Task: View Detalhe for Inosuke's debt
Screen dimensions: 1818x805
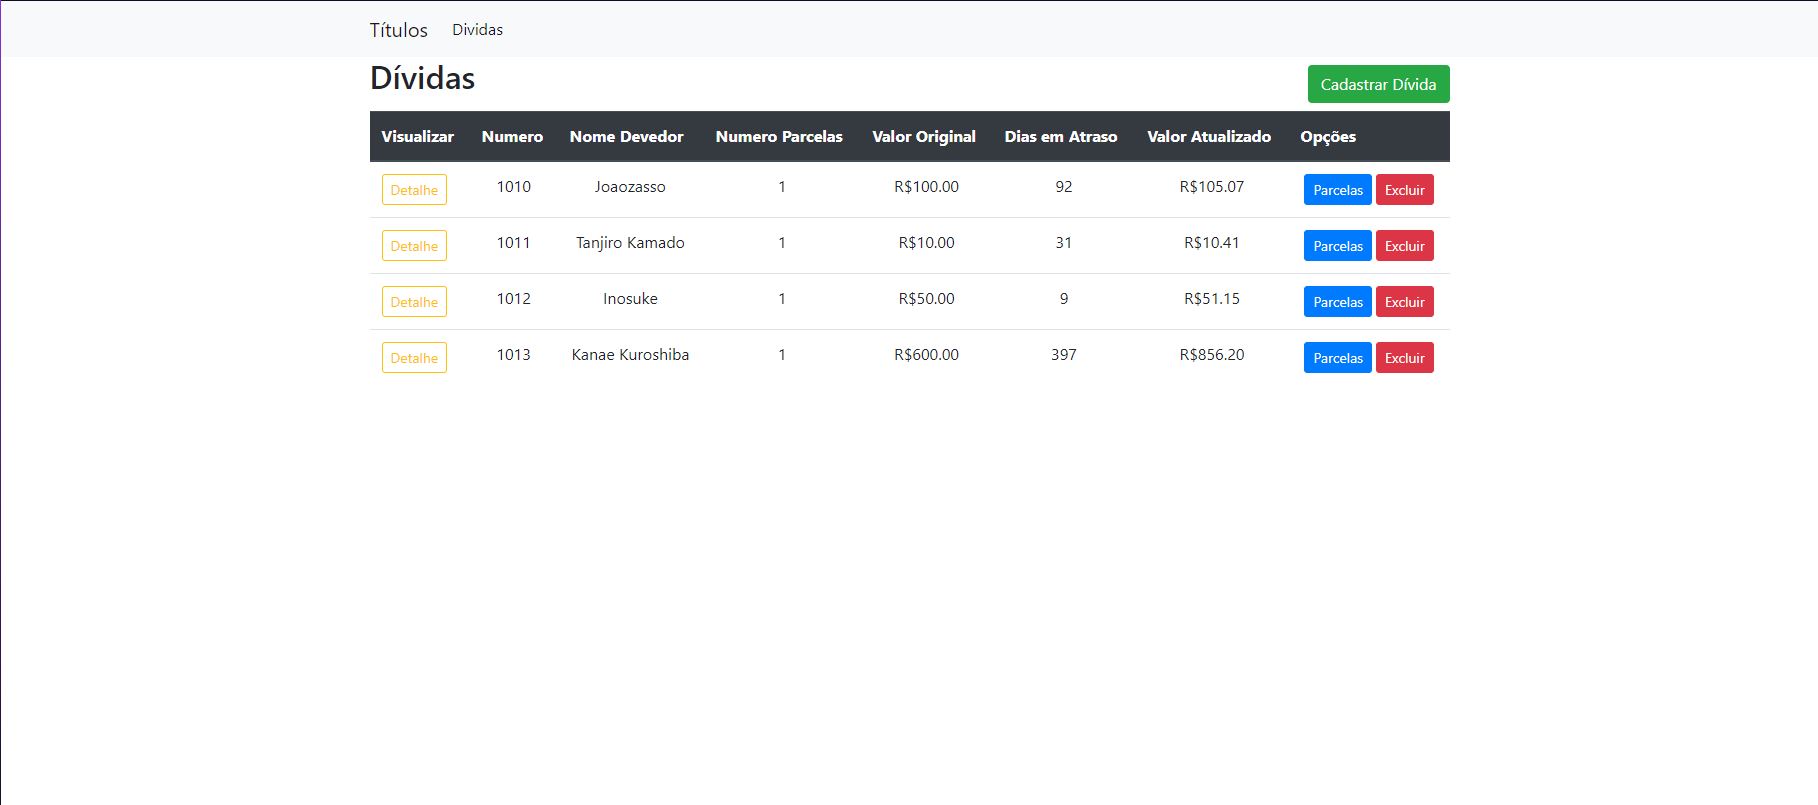Action: pyautogui.click(x=414, y=302)
